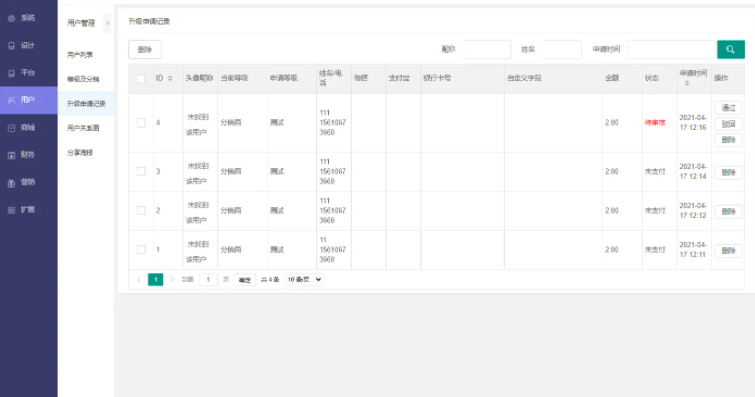Click the 申请等级 column header
Screen dimensions: 755x397
pyautogui.click(x=283, y=78)
